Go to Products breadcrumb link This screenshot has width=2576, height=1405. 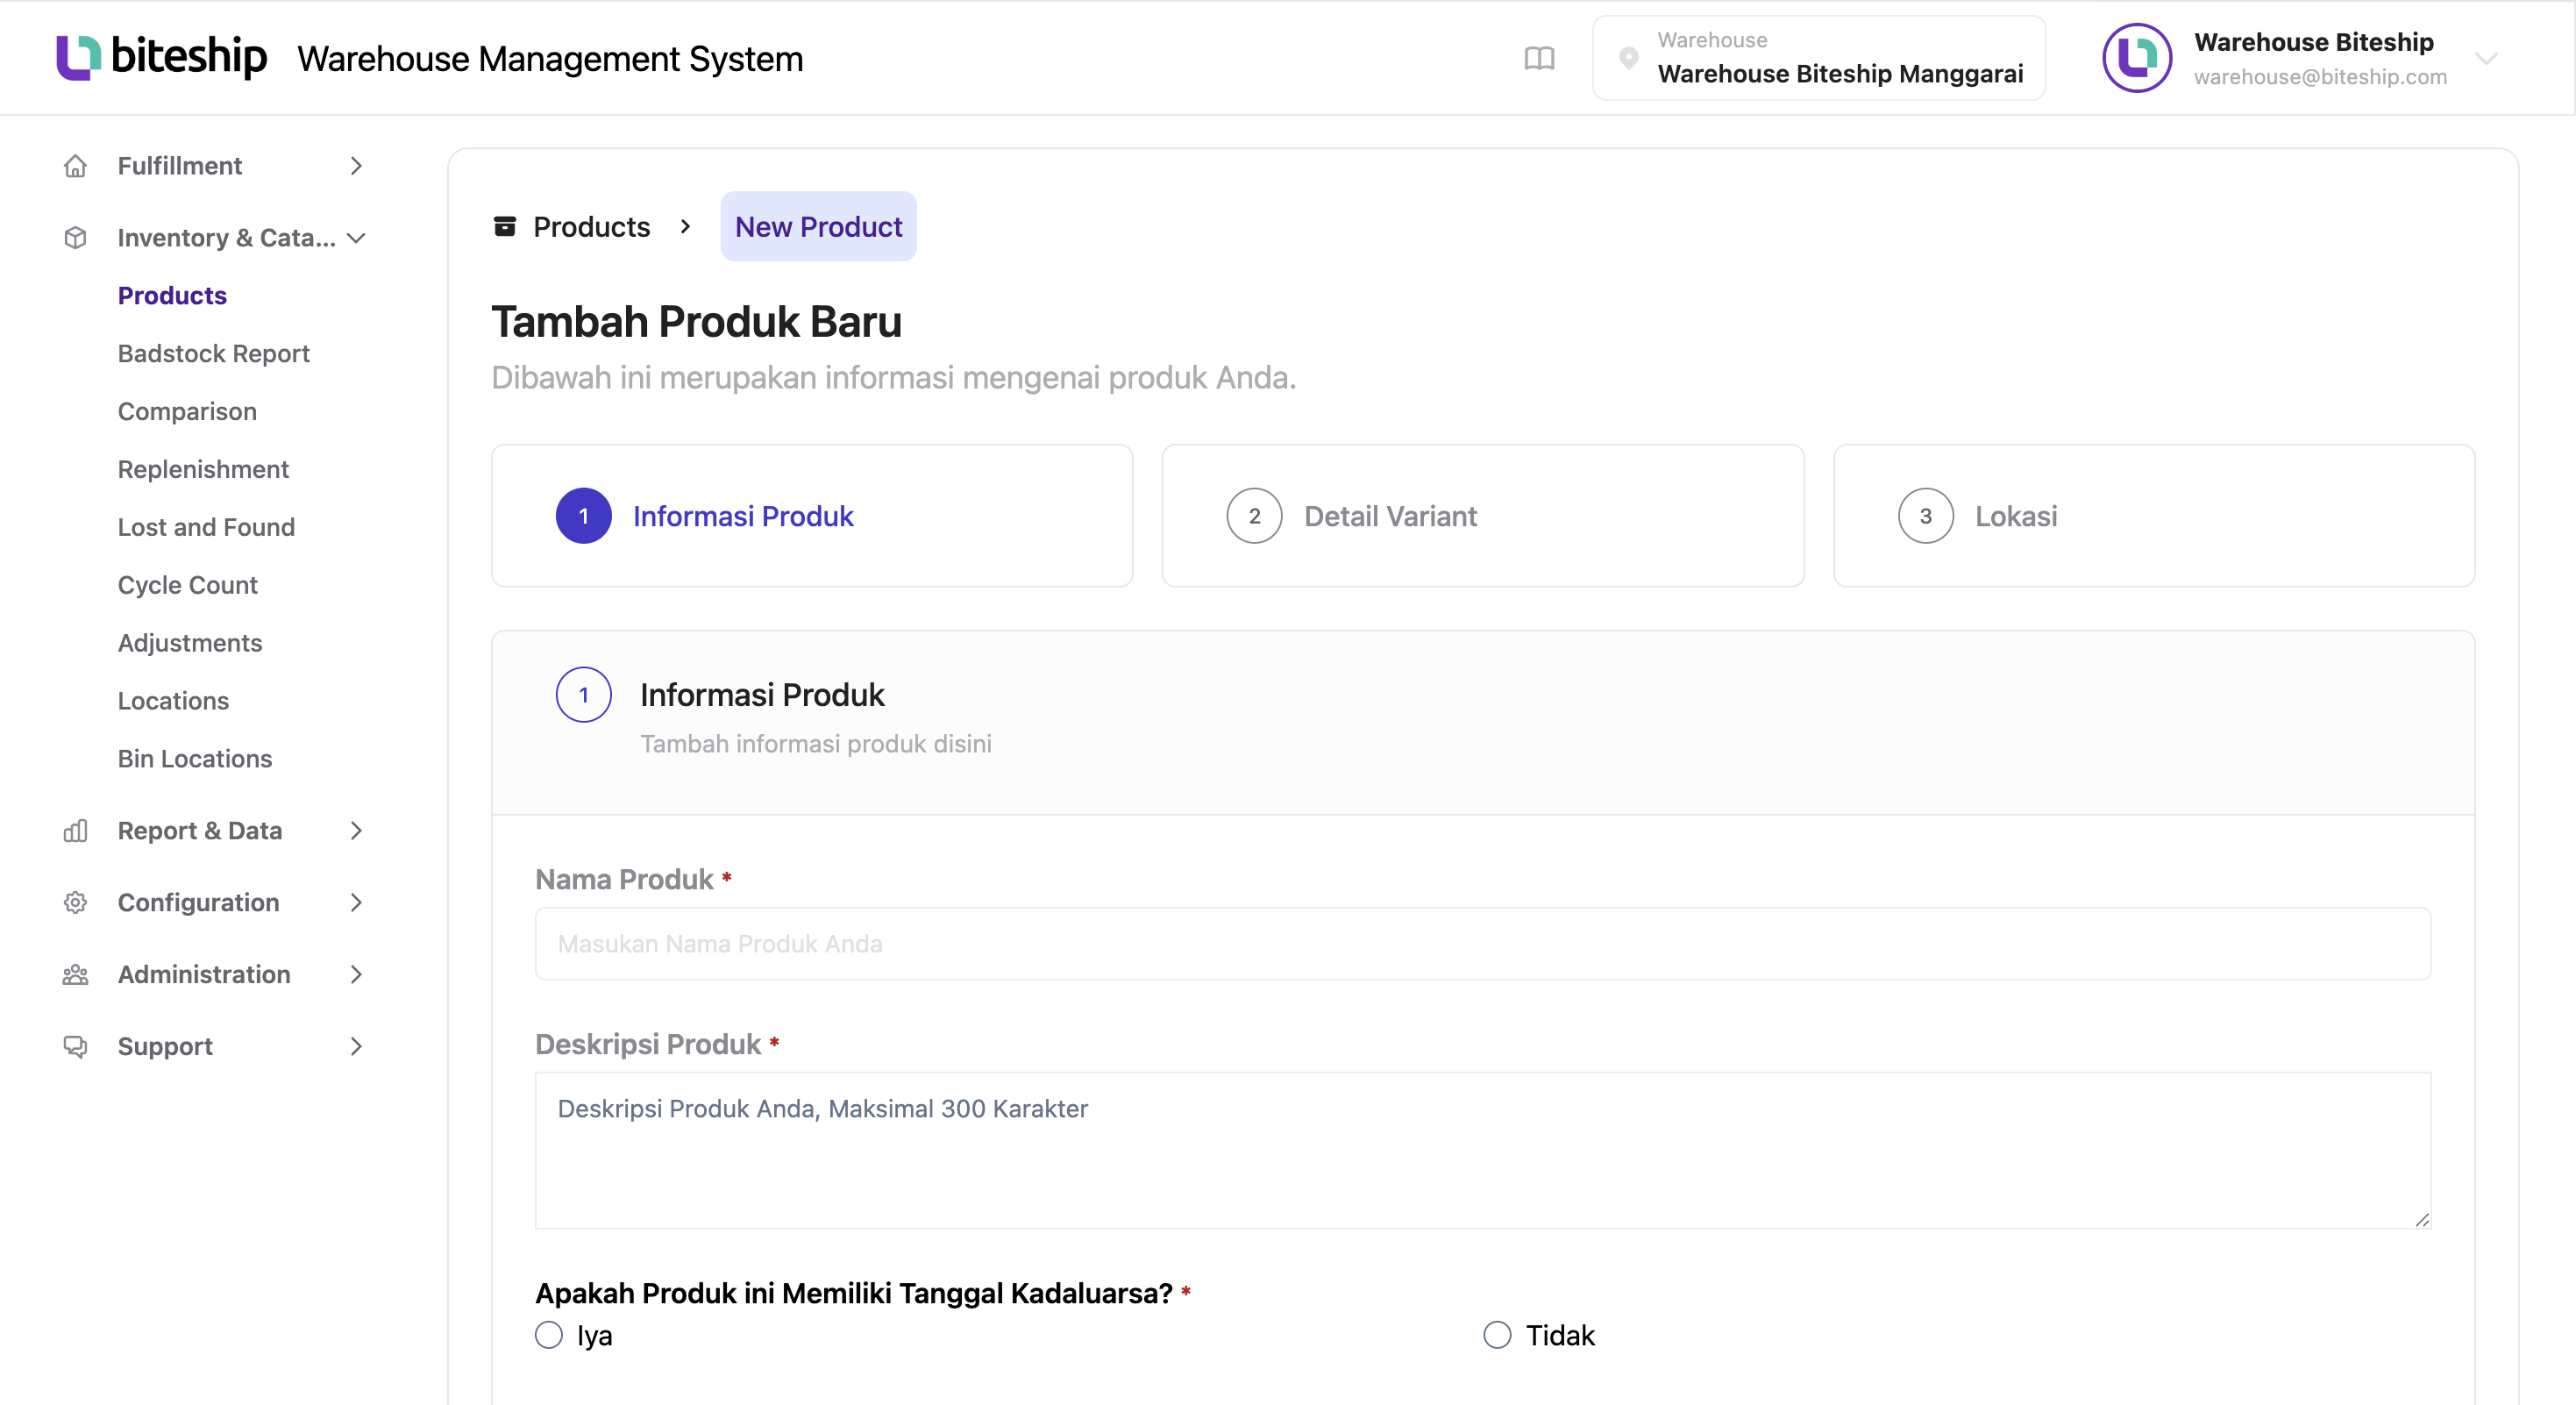pyautogui.click(x=591, y=227)
